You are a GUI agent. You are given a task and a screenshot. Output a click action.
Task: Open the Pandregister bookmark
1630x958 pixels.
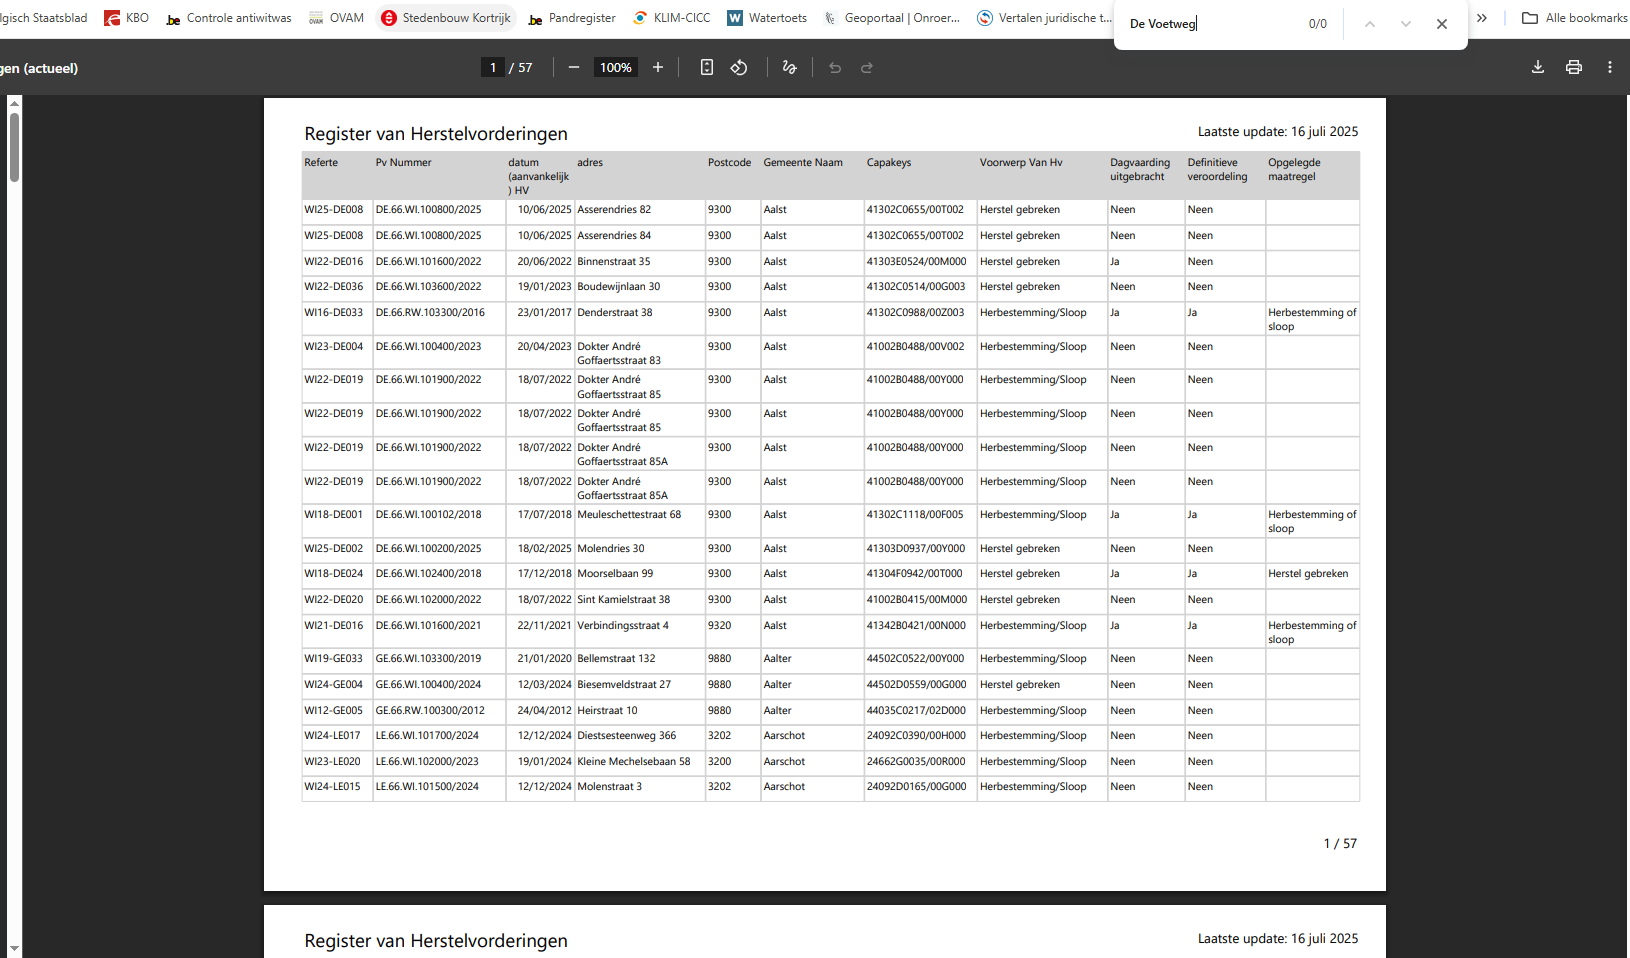pos(572,18)
